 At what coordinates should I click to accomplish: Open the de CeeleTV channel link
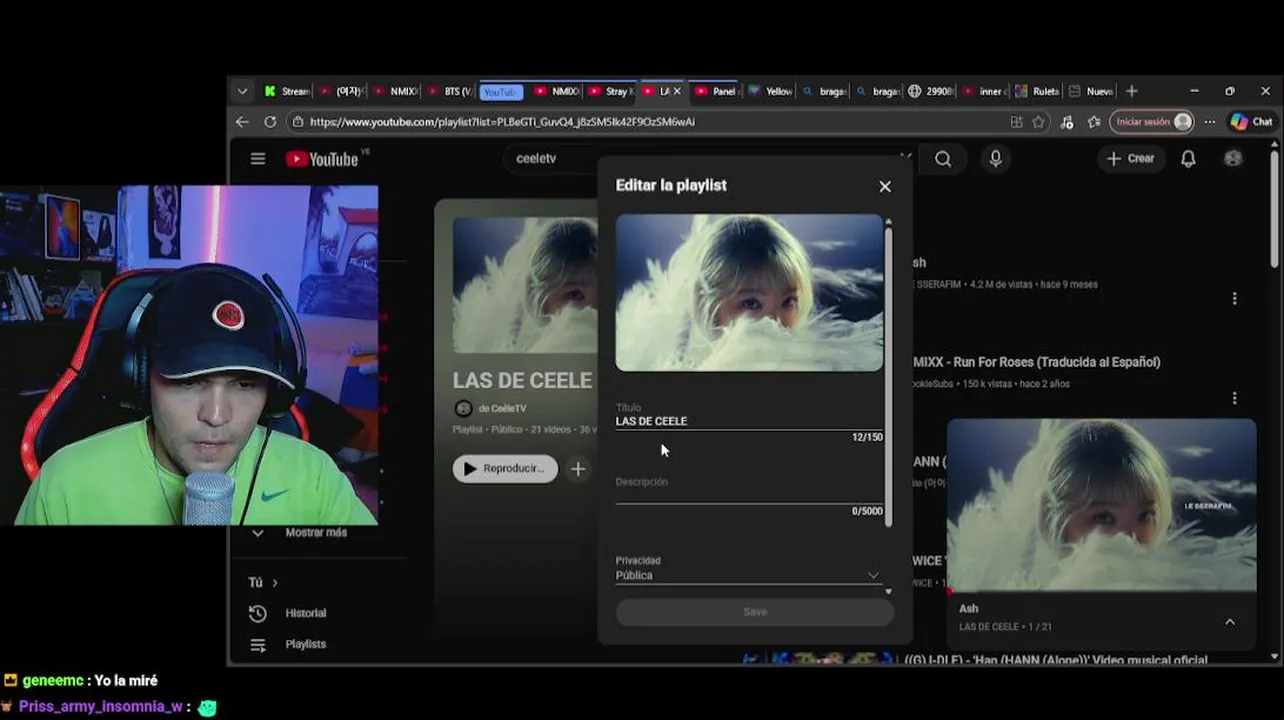502,408
